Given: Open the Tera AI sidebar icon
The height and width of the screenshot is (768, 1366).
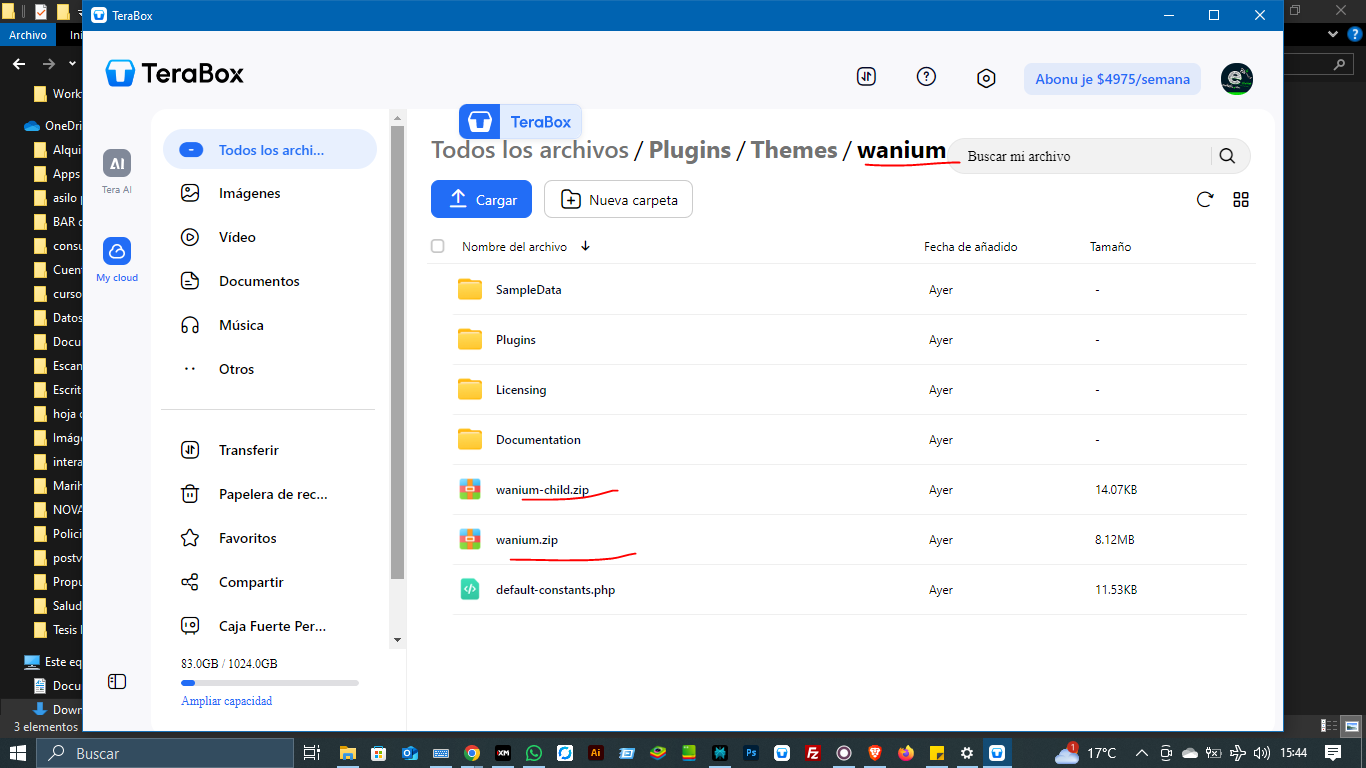Looking at the screenshot, I should point(117,164).
